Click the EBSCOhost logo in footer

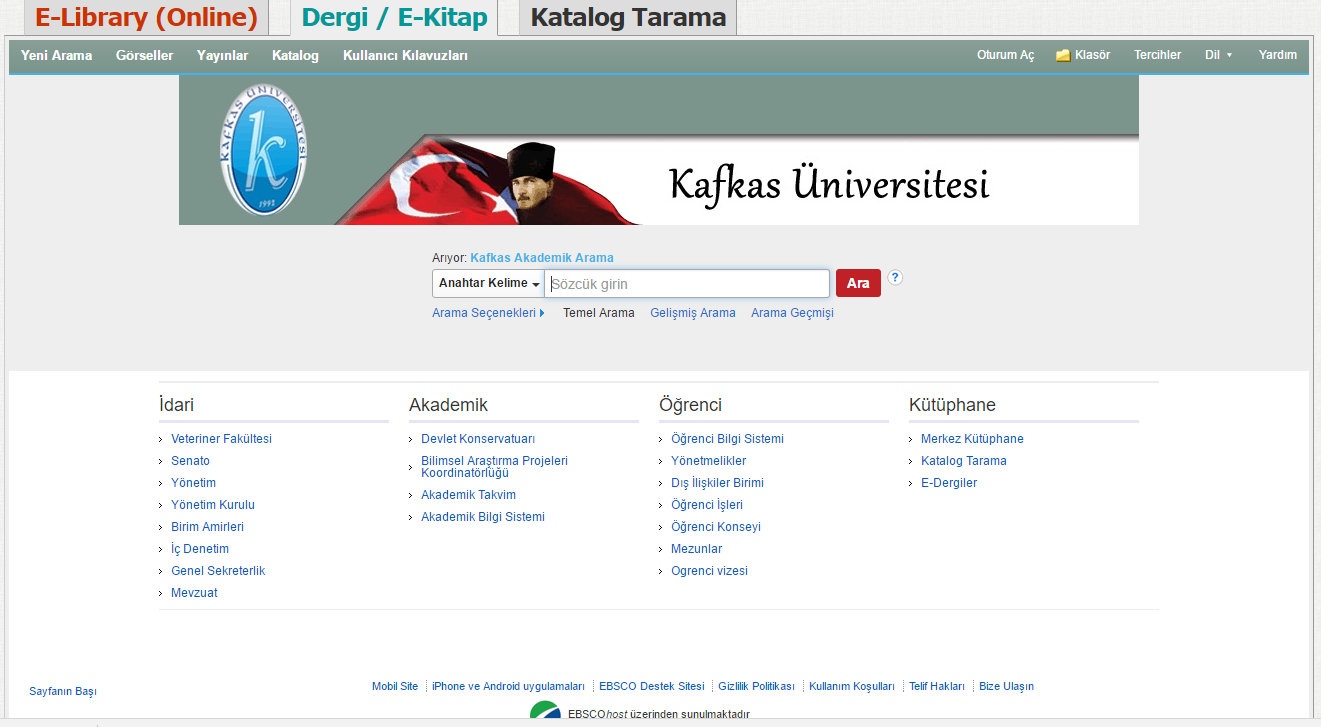[x=546, y=712]
